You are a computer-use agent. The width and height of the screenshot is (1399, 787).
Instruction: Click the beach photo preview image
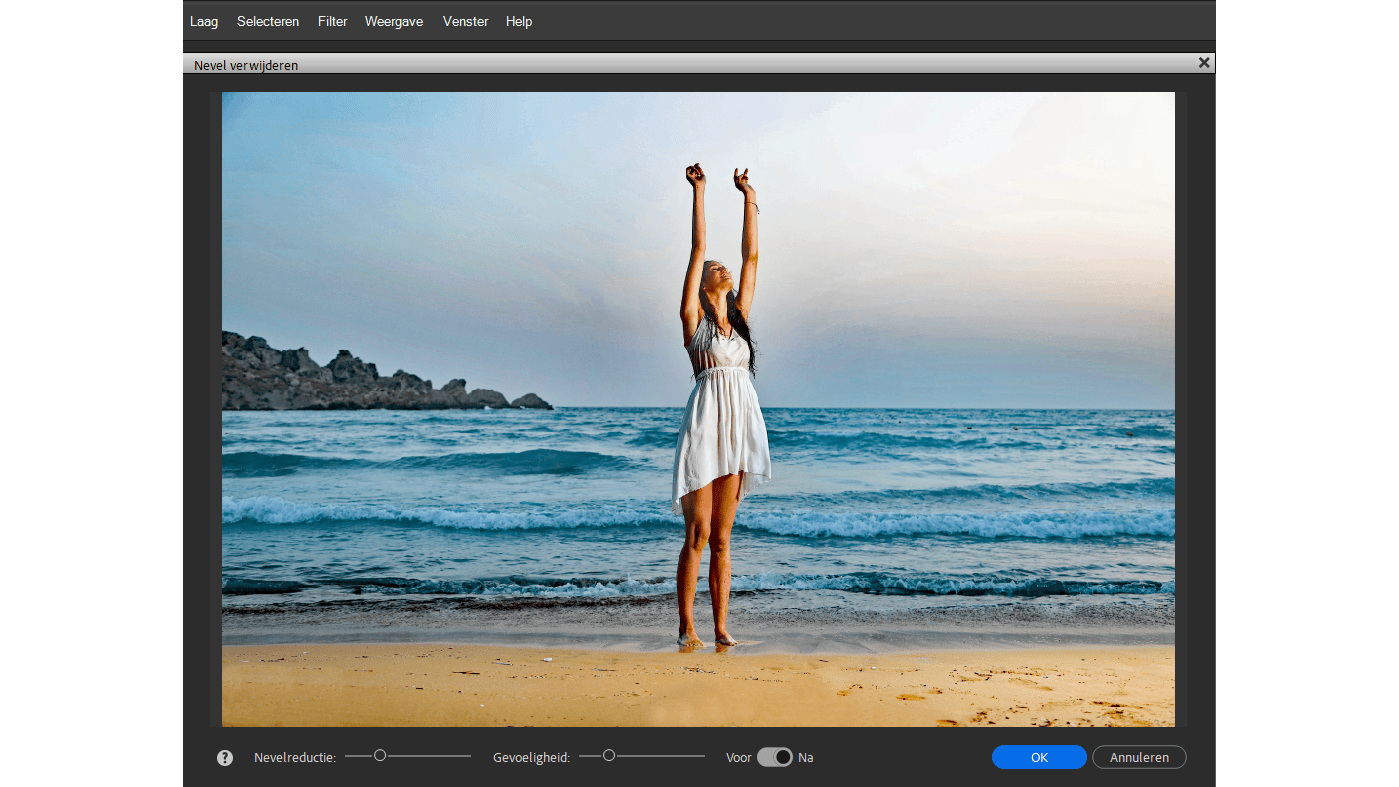click(x=698, y=409)
